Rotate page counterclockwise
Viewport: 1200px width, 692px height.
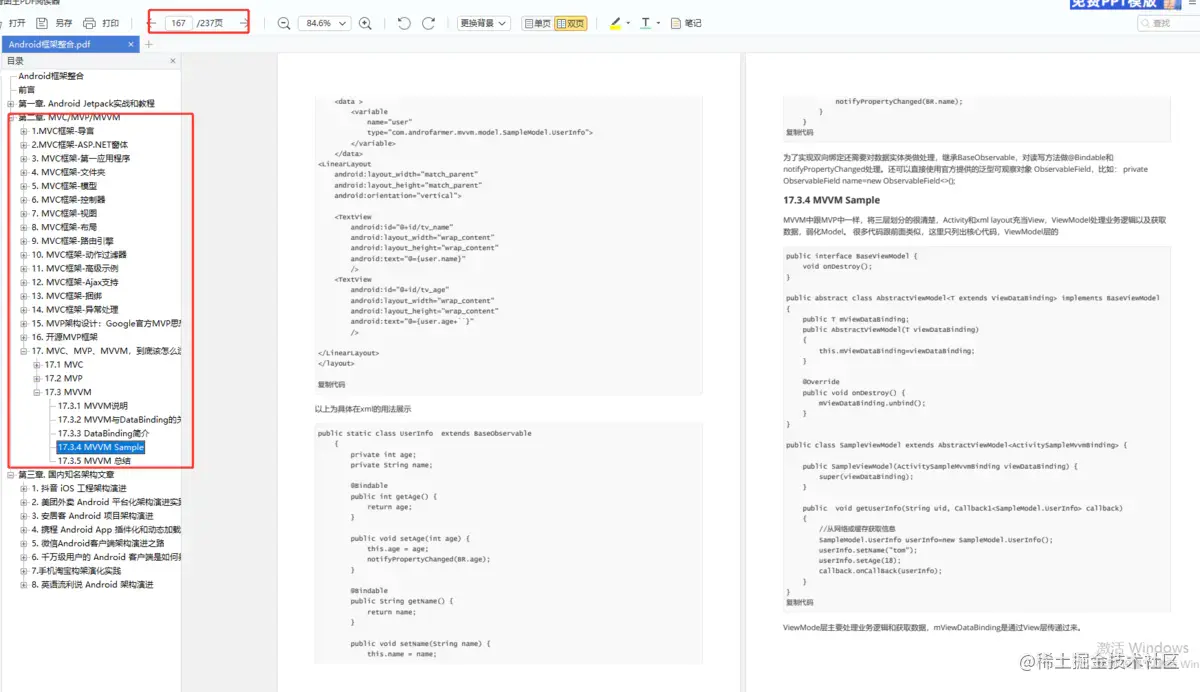point(404,23)
